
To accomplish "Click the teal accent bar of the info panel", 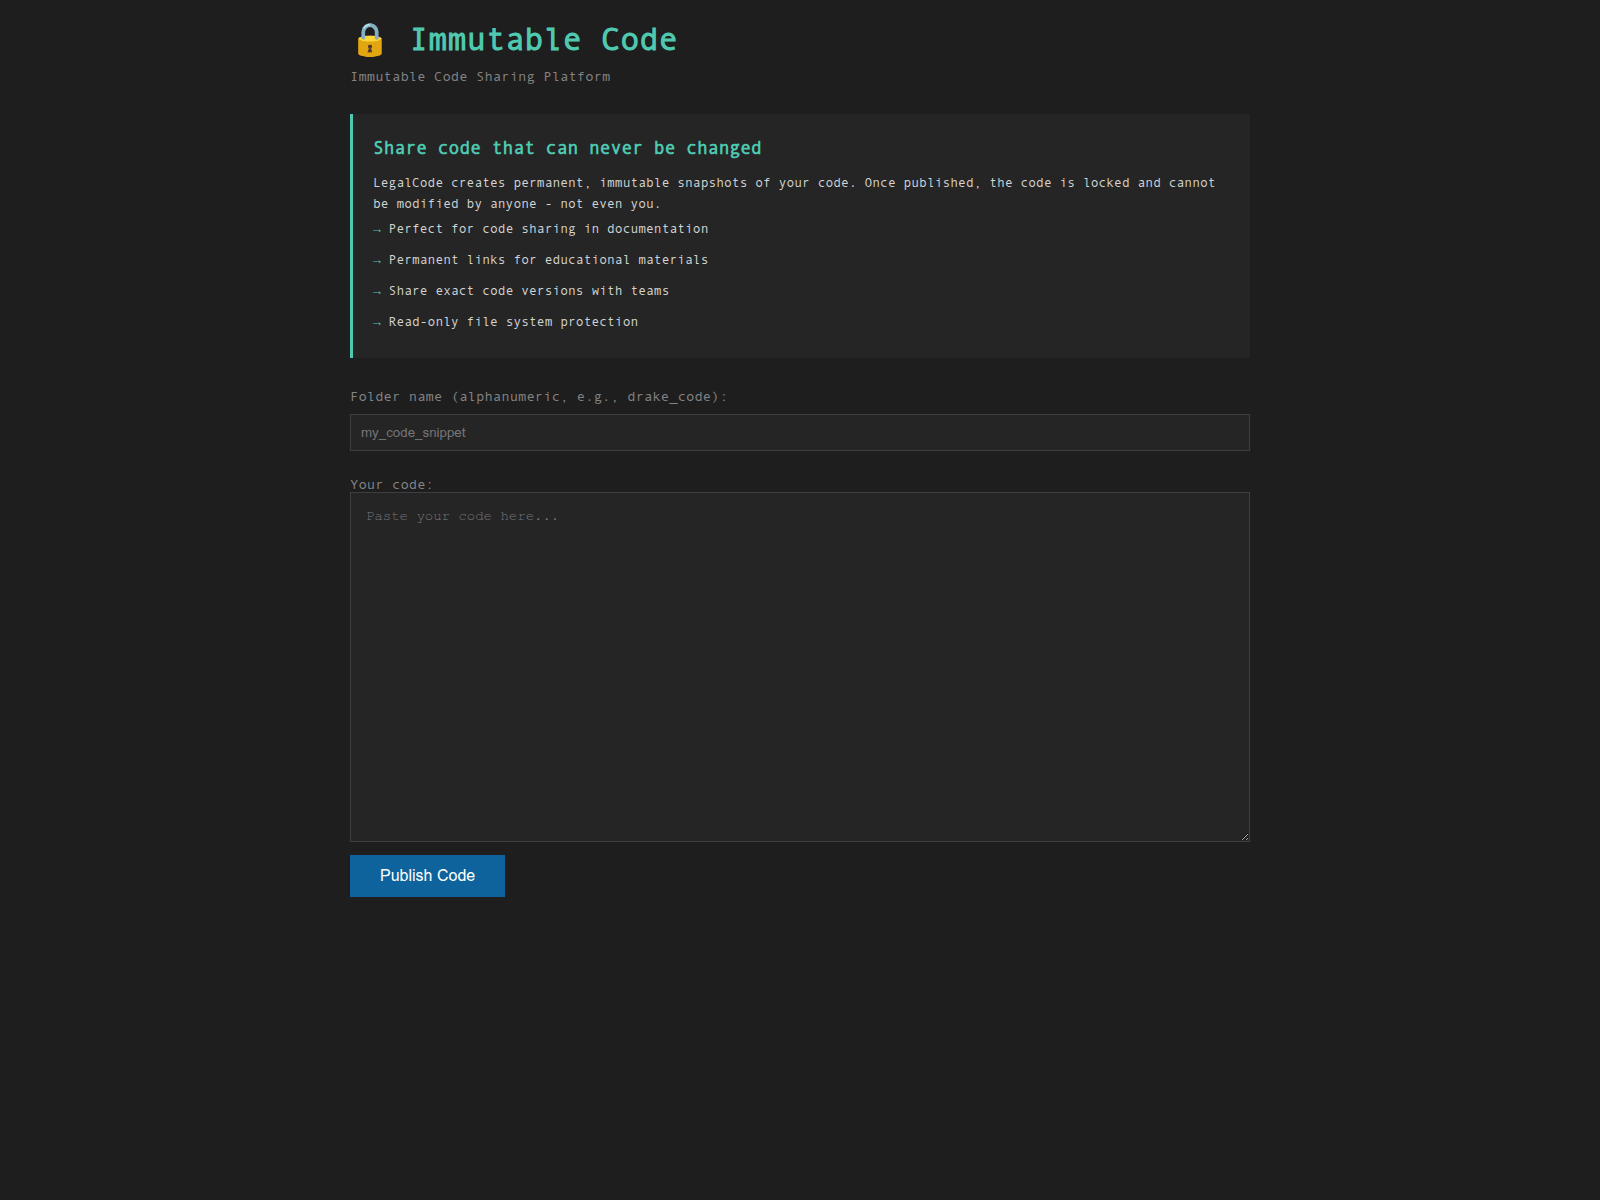I will [x=352, y=236].
